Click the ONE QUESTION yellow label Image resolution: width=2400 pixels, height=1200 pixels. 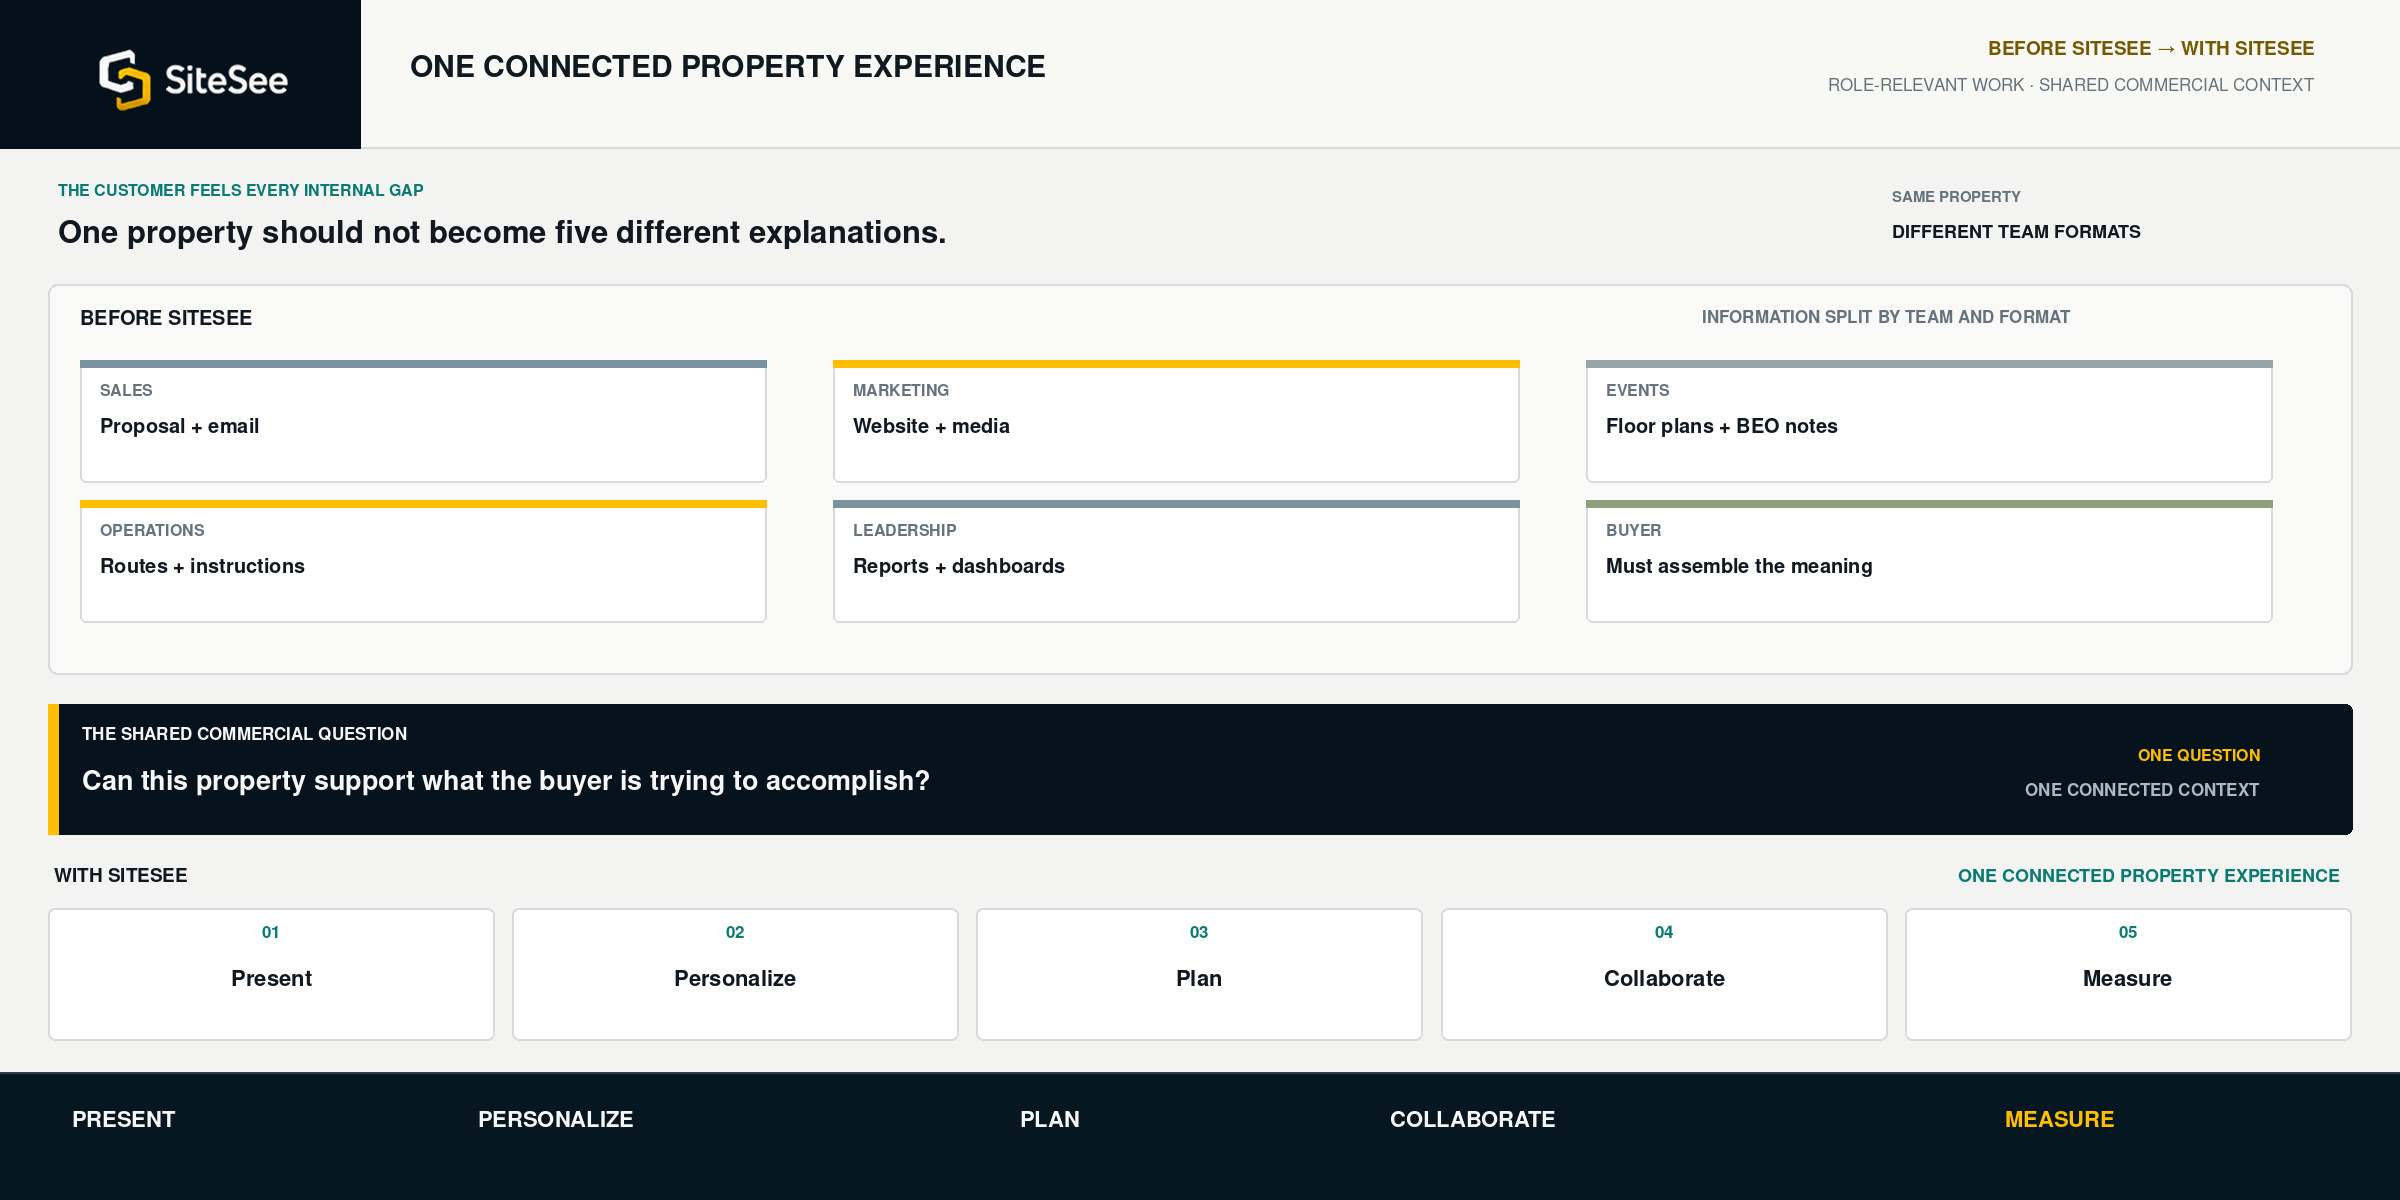(x=2199, y=755)
